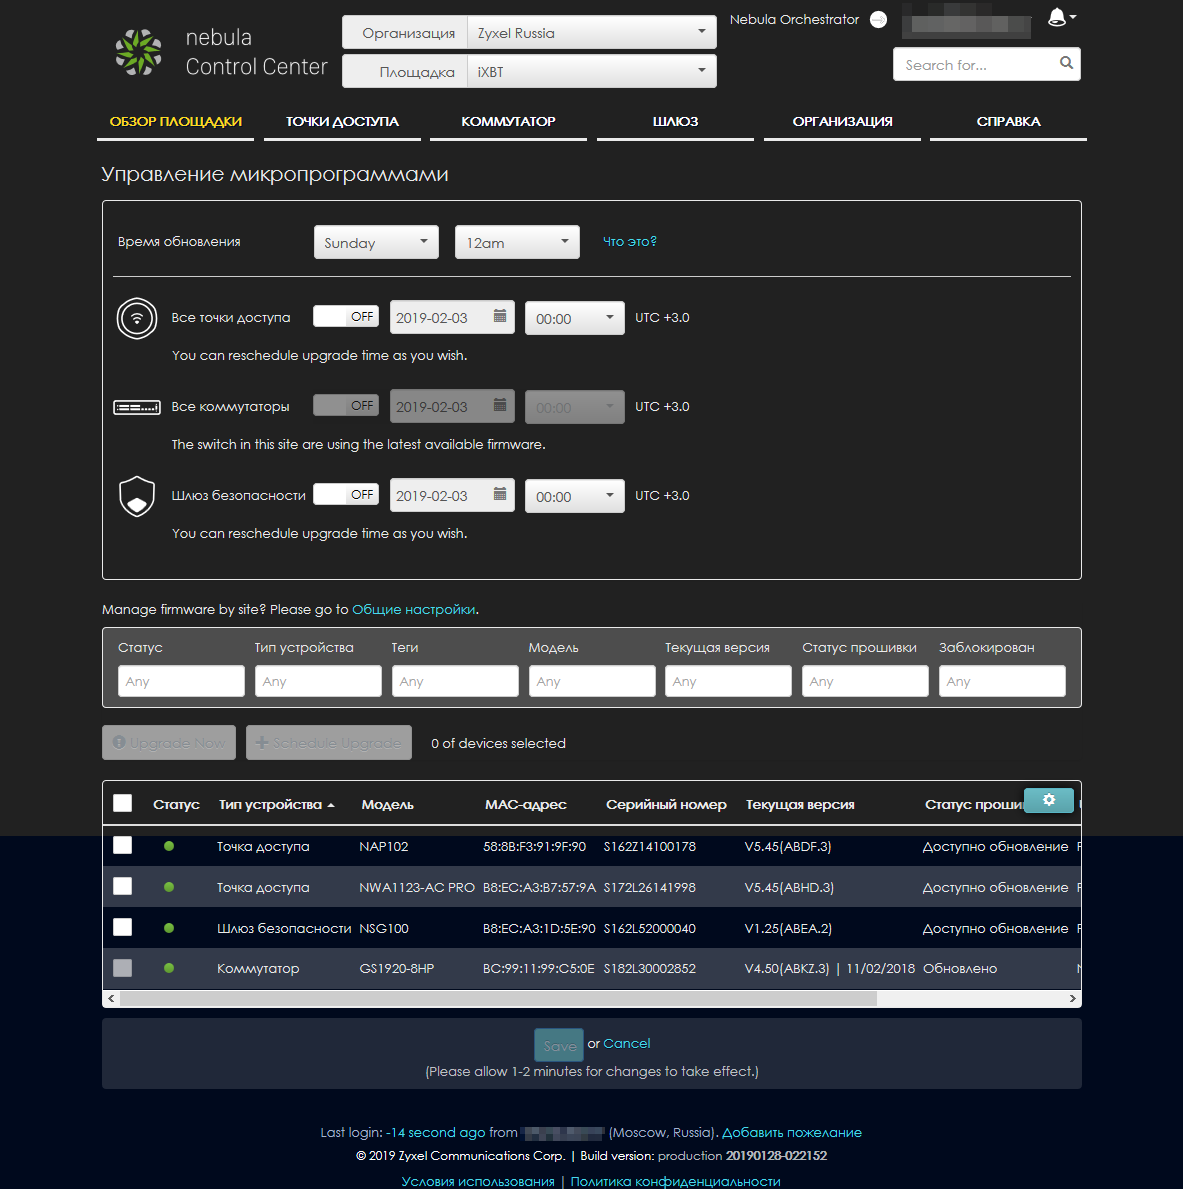Click right arrow of horizontal scrollbar
1183x1189 pixels.
pos(1072,999)
